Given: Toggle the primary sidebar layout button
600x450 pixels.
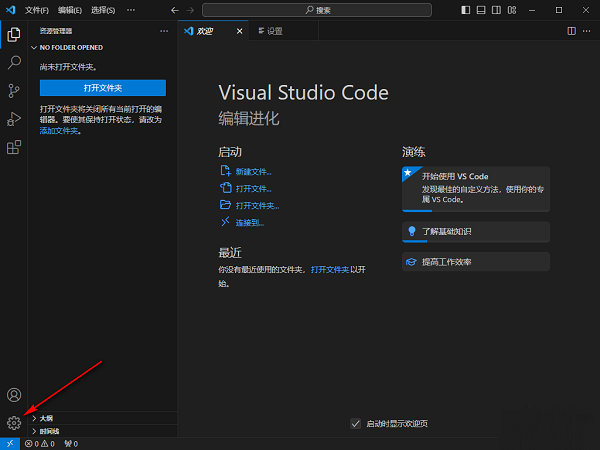Looking at the screenshot, I should point(465,9).
